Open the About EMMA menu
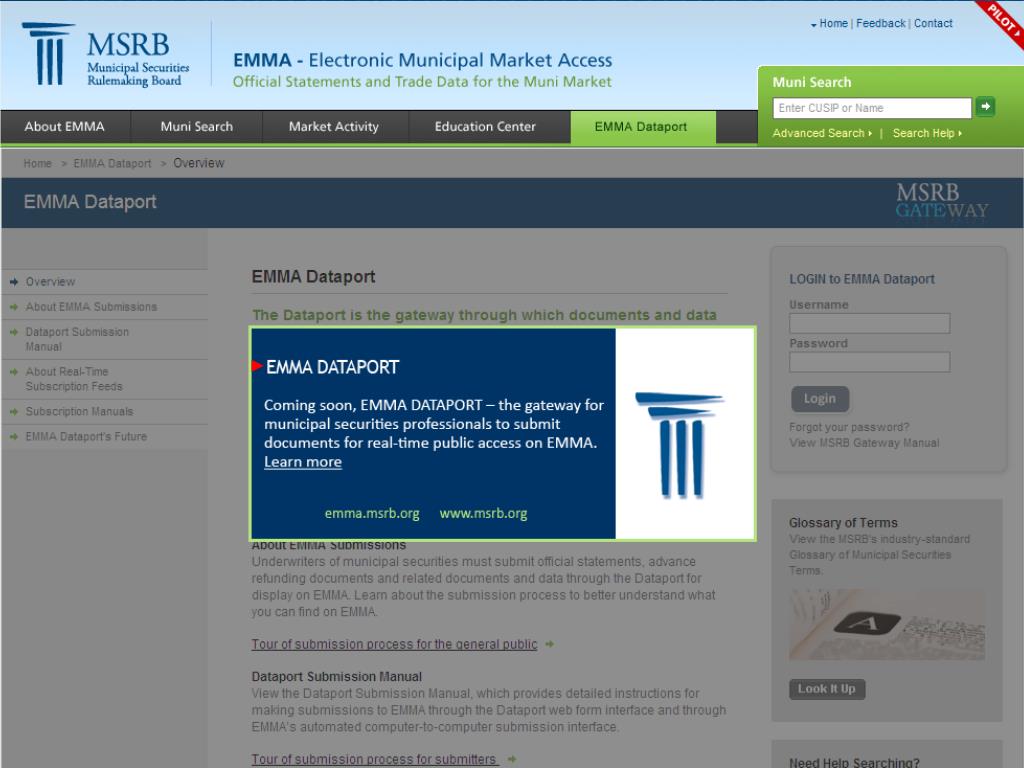The width and height of the screenshot is (1024, 768). (x=64, y=127)
